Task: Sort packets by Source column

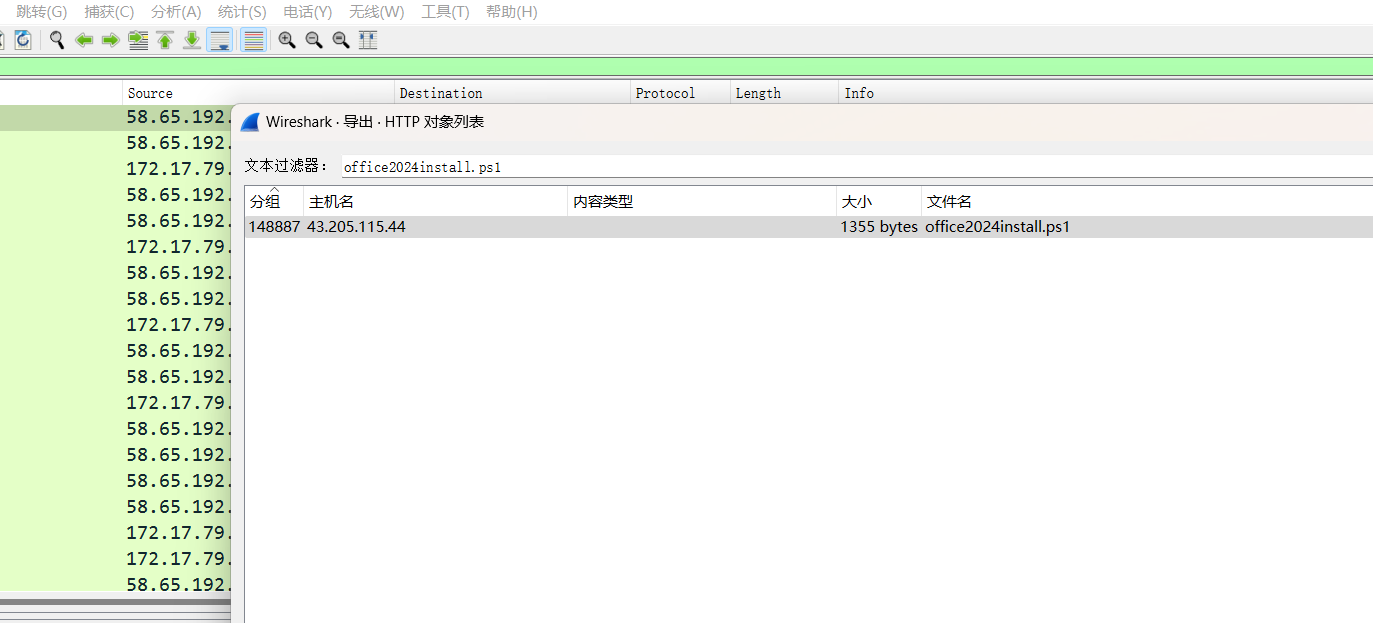Action: click(258, 93)
